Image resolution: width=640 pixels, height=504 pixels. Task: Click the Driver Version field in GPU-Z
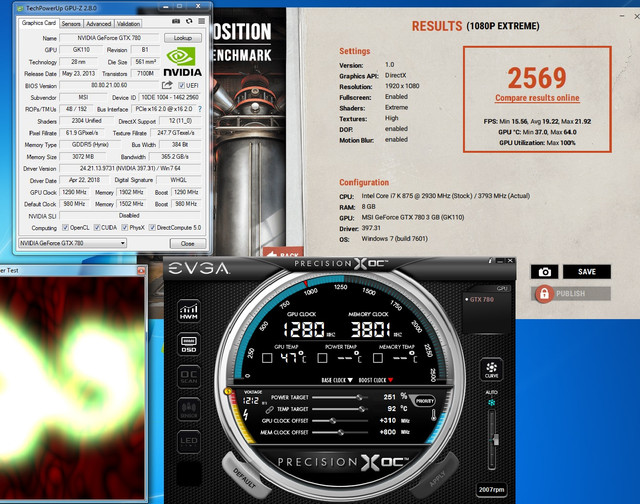click(x=130, y=168)
